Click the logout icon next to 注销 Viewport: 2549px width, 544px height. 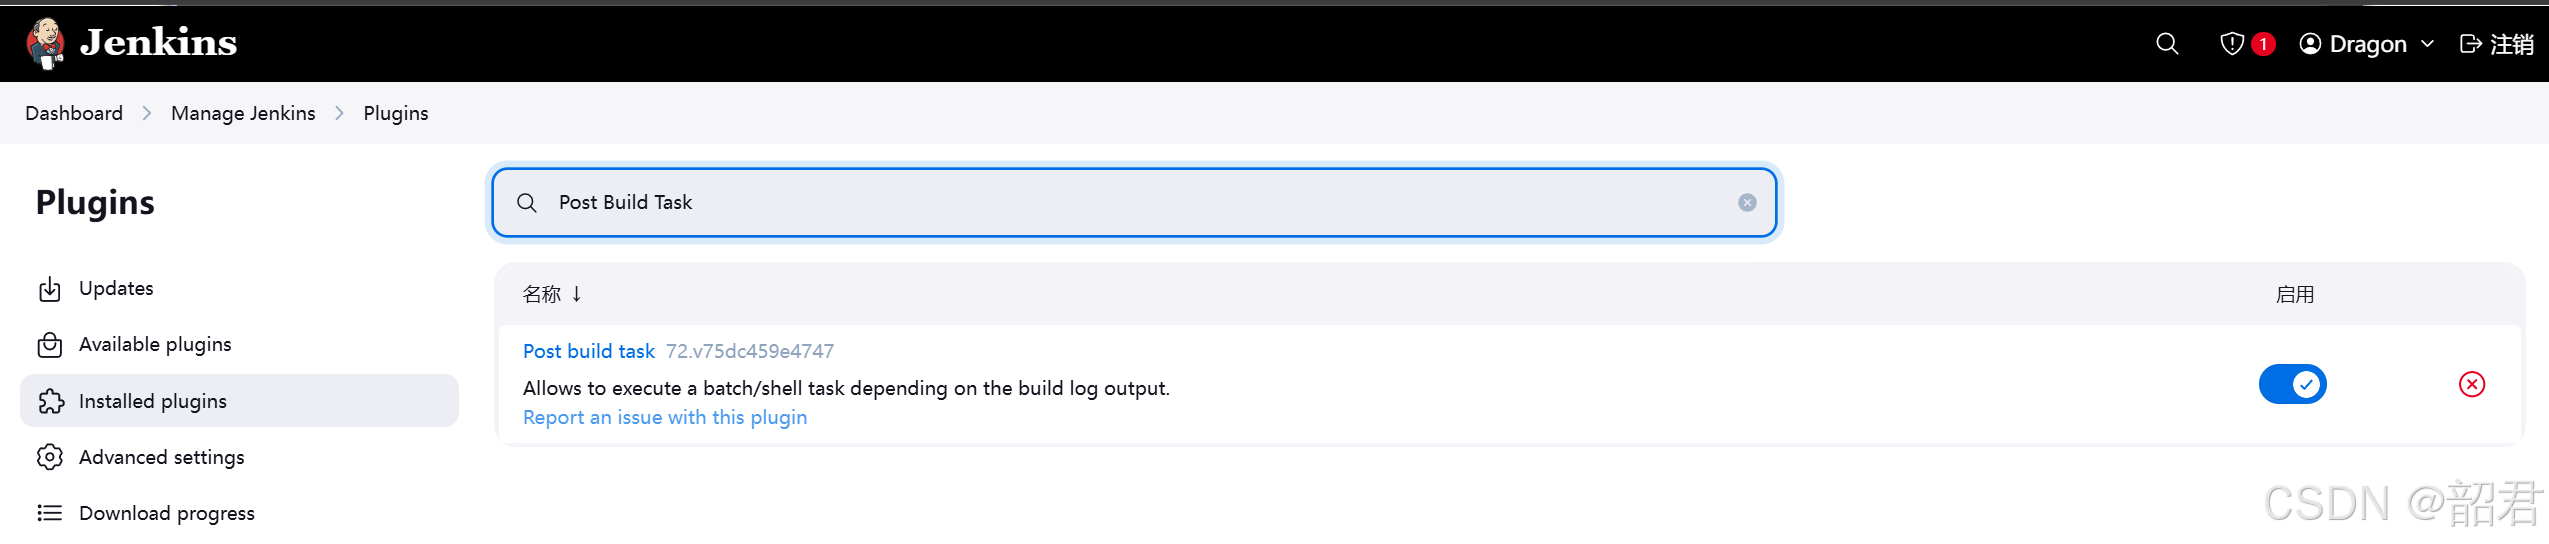[2471, 44]
